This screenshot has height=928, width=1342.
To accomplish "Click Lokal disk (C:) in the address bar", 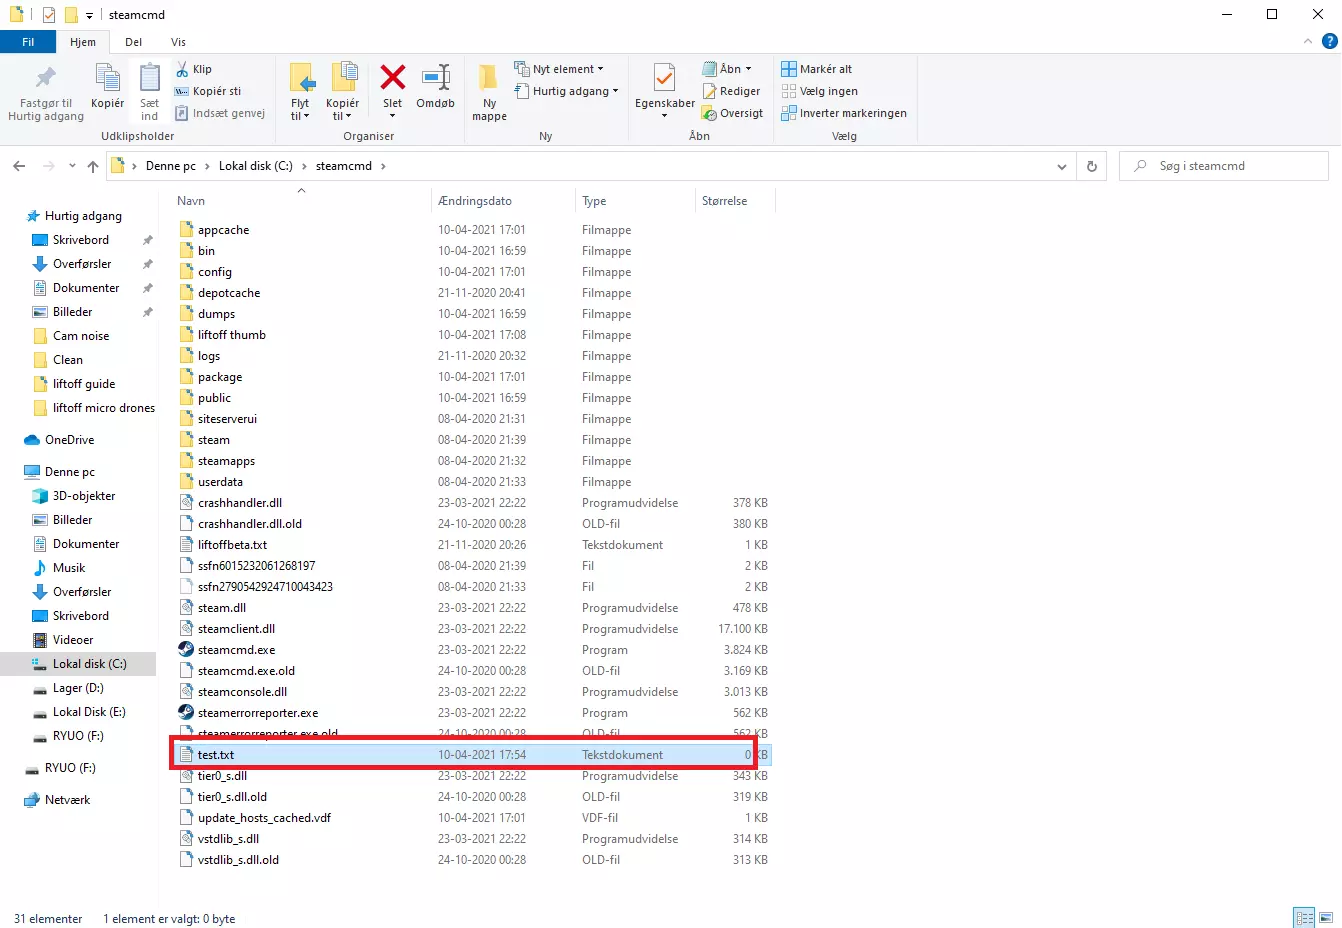I will 256,166.
